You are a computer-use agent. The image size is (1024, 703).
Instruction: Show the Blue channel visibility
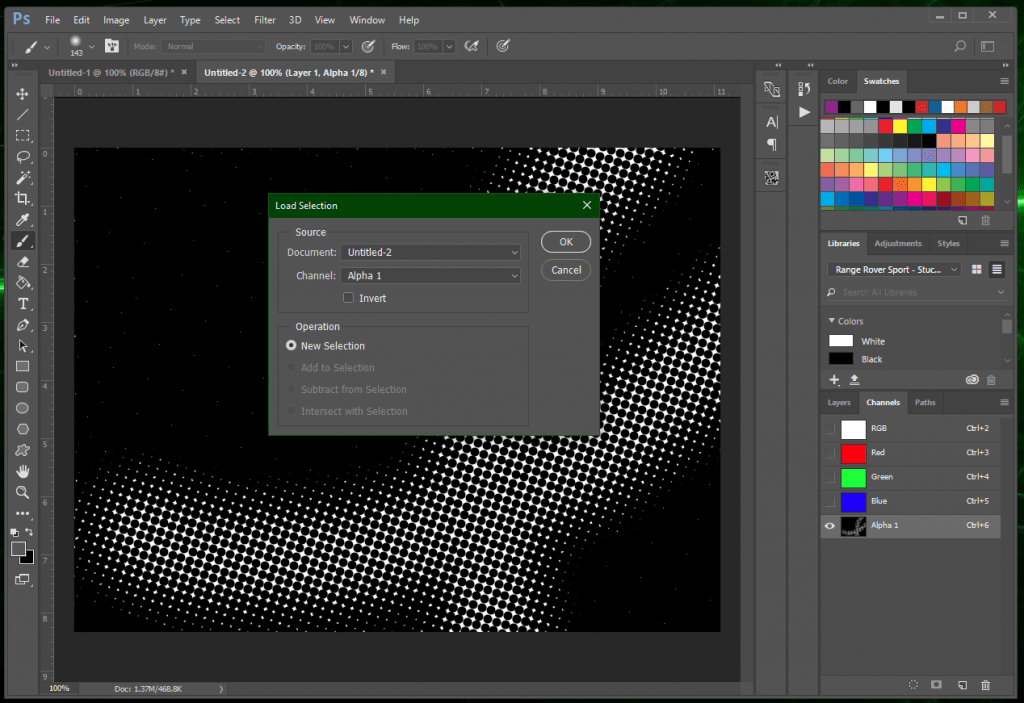[x=829, y=501]
